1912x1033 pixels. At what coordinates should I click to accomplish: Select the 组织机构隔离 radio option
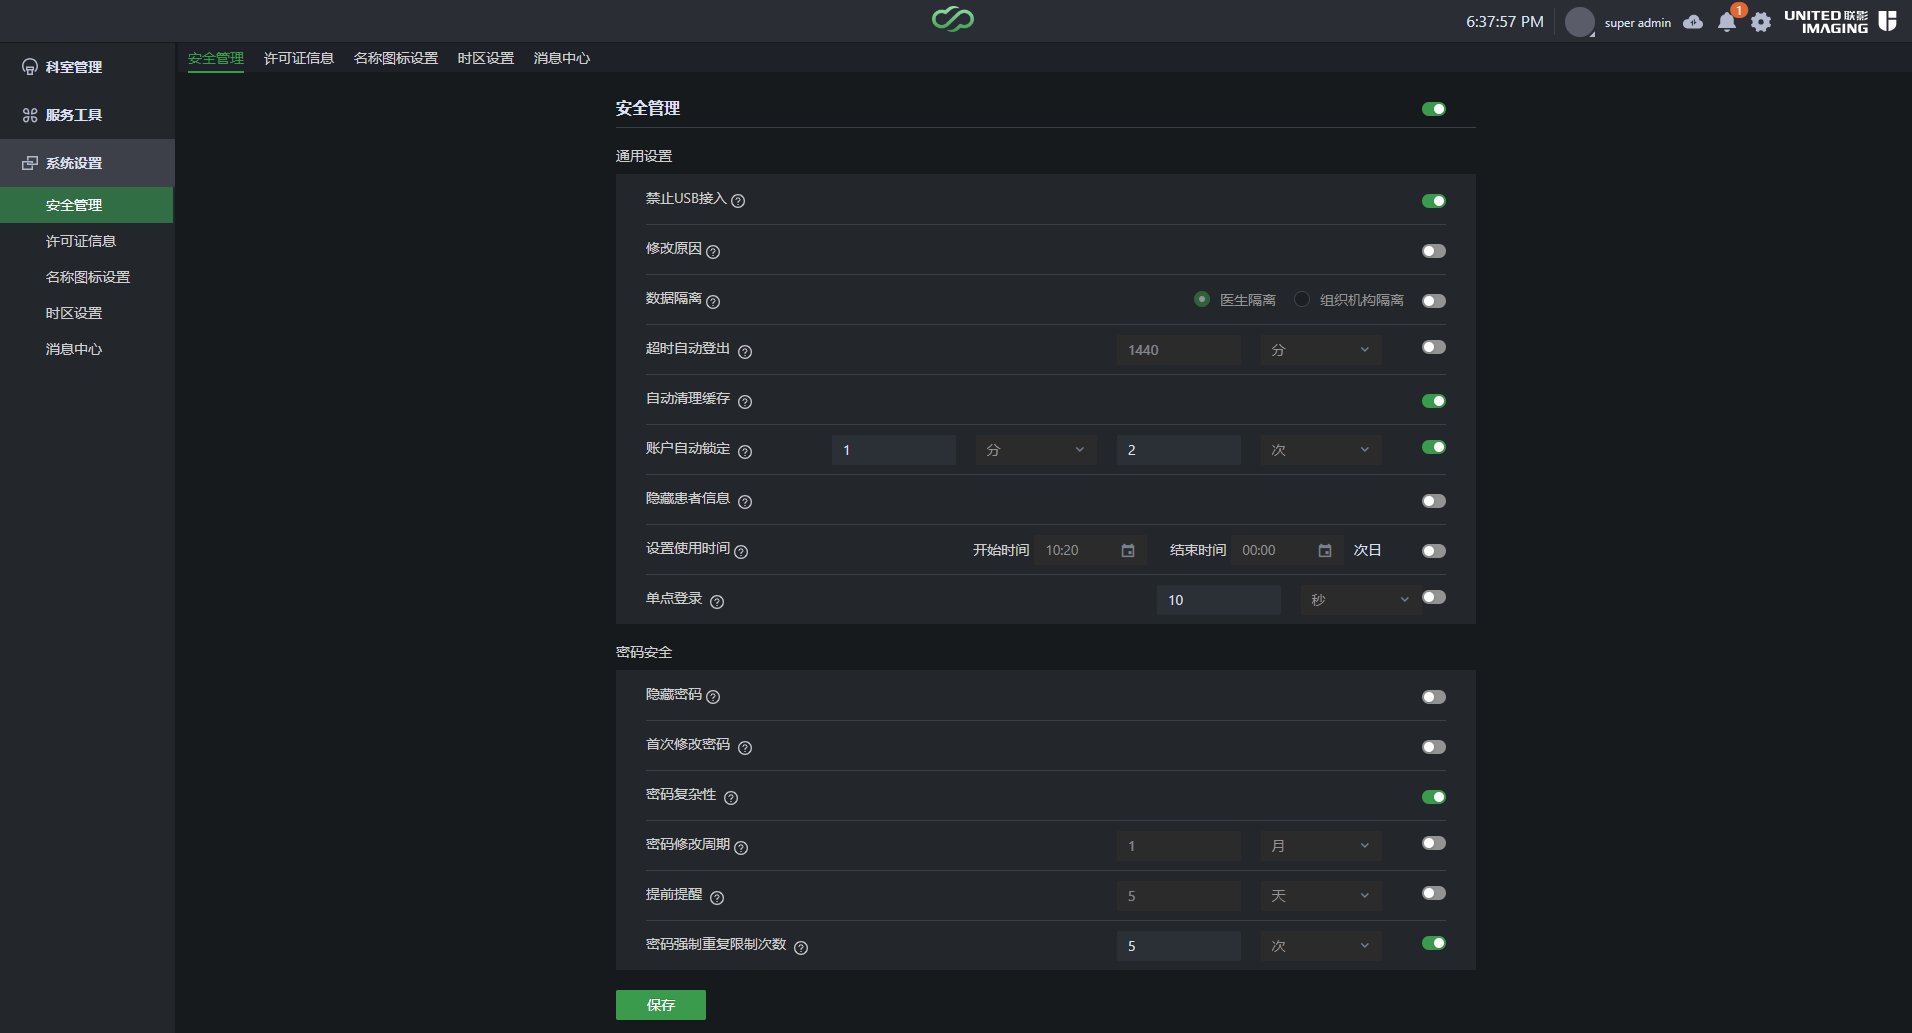click(x=1302, y=299)
